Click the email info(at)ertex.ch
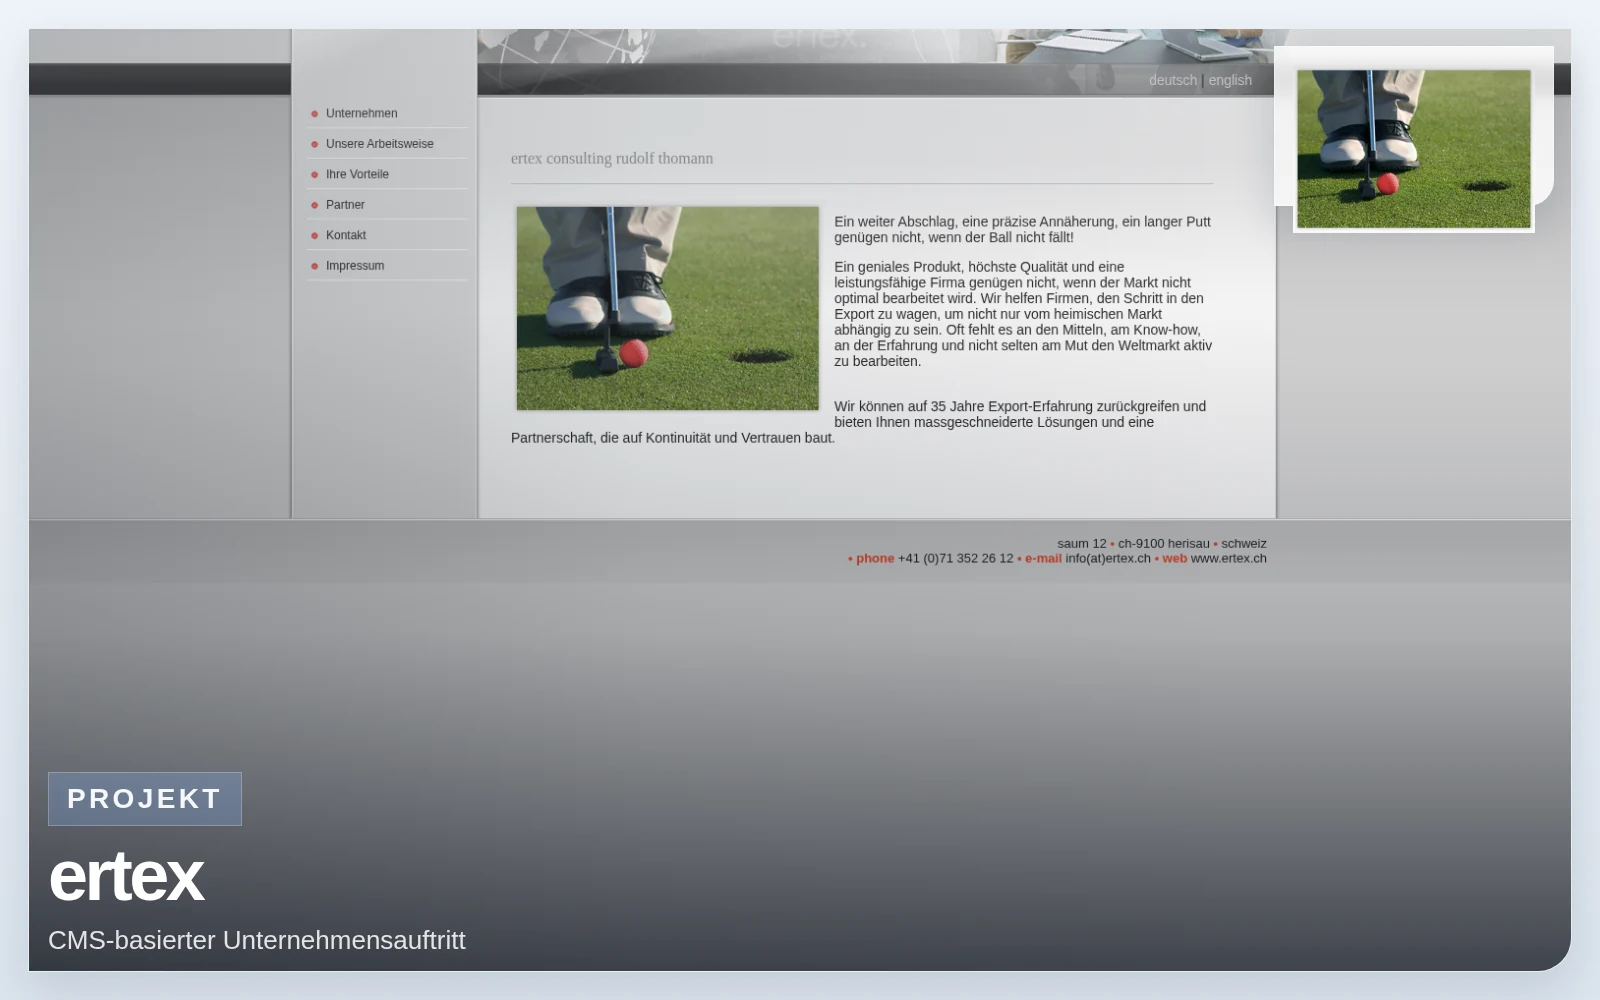 pyautogui.click(x=1108, y=558)
